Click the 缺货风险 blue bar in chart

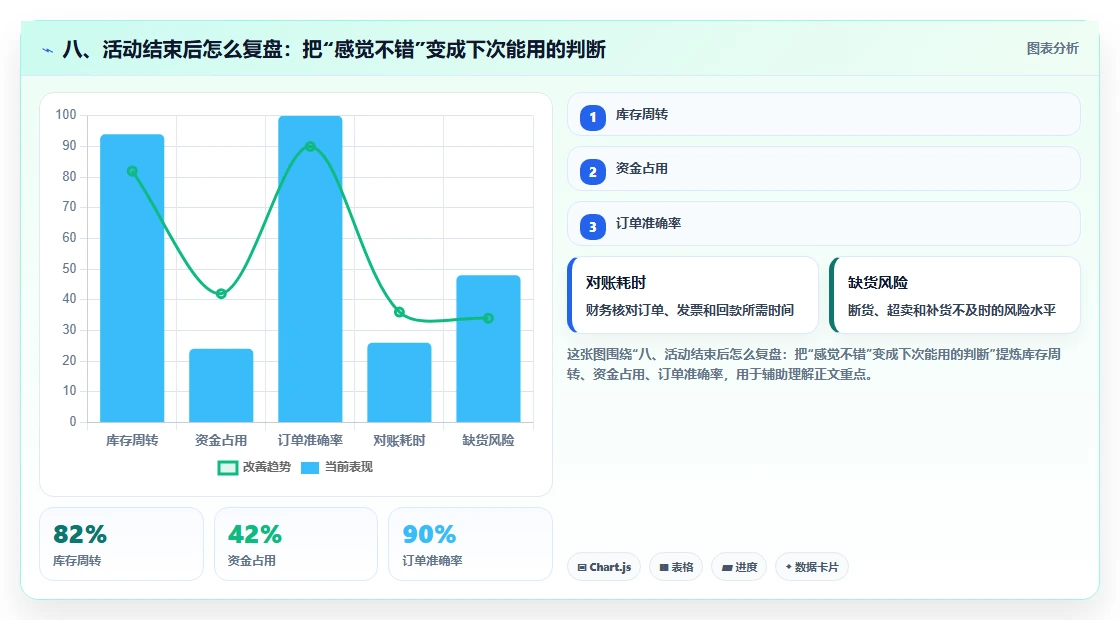point(488,349)
